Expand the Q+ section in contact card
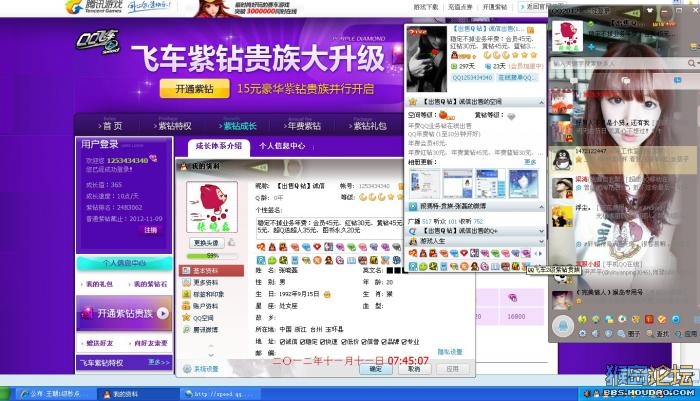The width and height of the screenshot is (700, 401). 541,231
